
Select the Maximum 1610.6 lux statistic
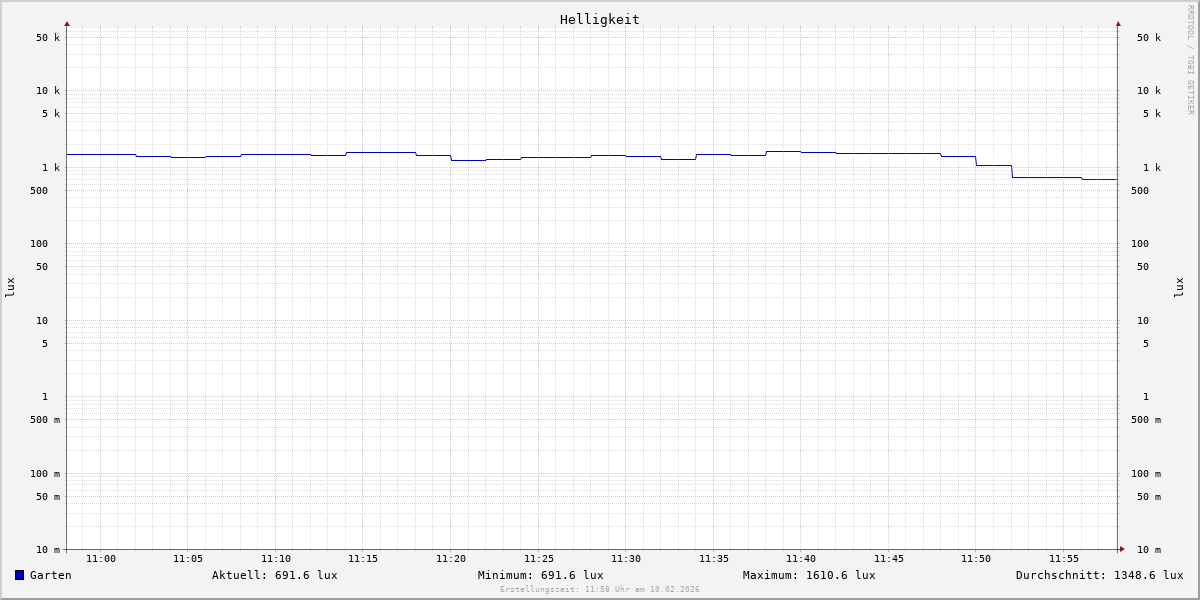808,575
